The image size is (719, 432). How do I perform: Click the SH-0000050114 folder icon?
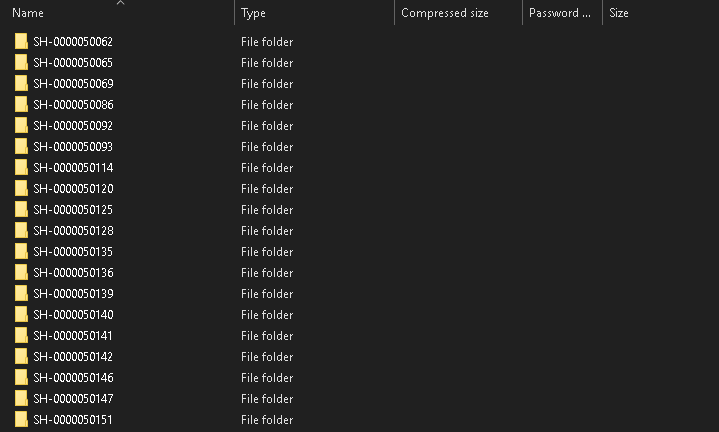click(21, 168)
